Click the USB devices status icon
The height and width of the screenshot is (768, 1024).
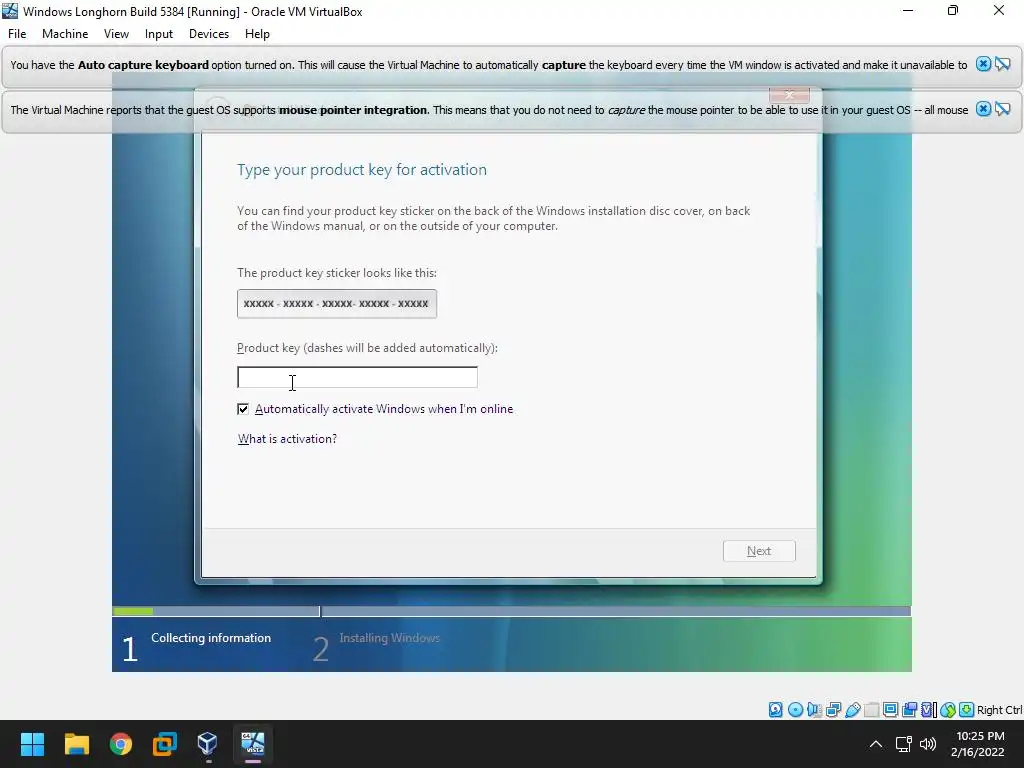(x=852, y=710)
